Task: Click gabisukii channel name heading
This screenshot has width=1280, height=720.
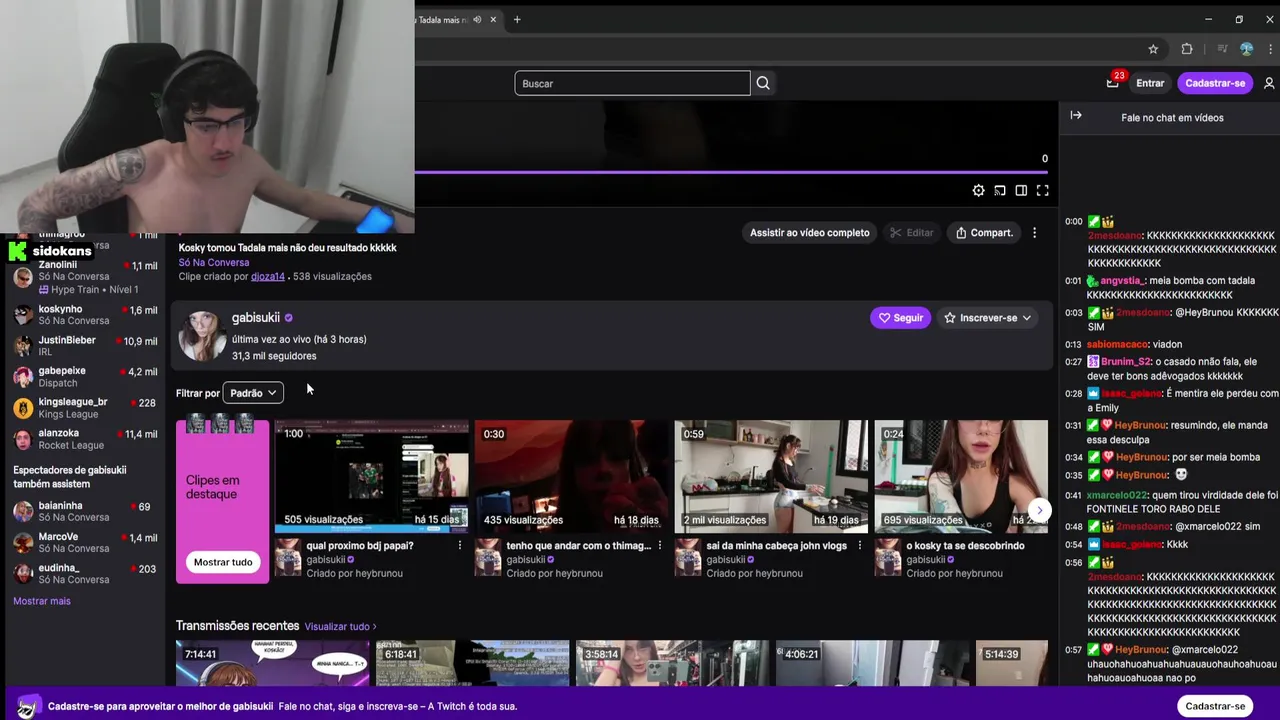Action: pos(256,317)
